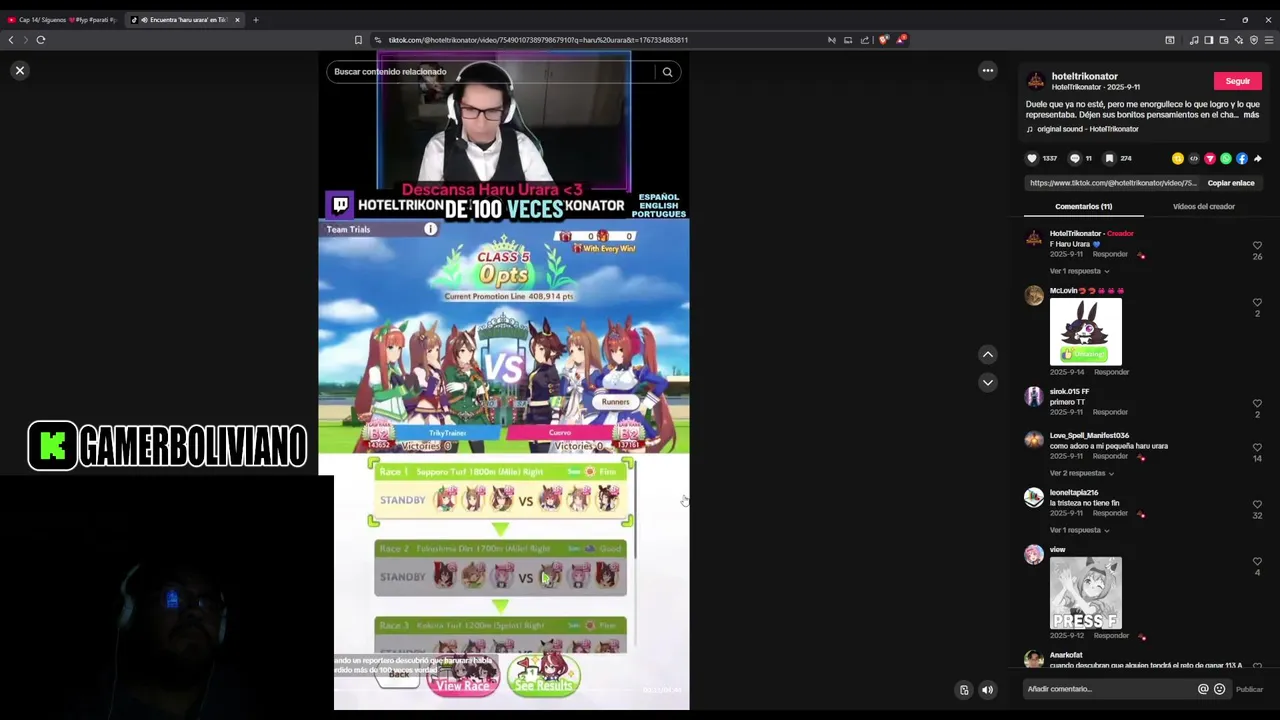
Task: Reply to sirok.015 FF comment via Responder
Action: click(x=1110, y=412)
